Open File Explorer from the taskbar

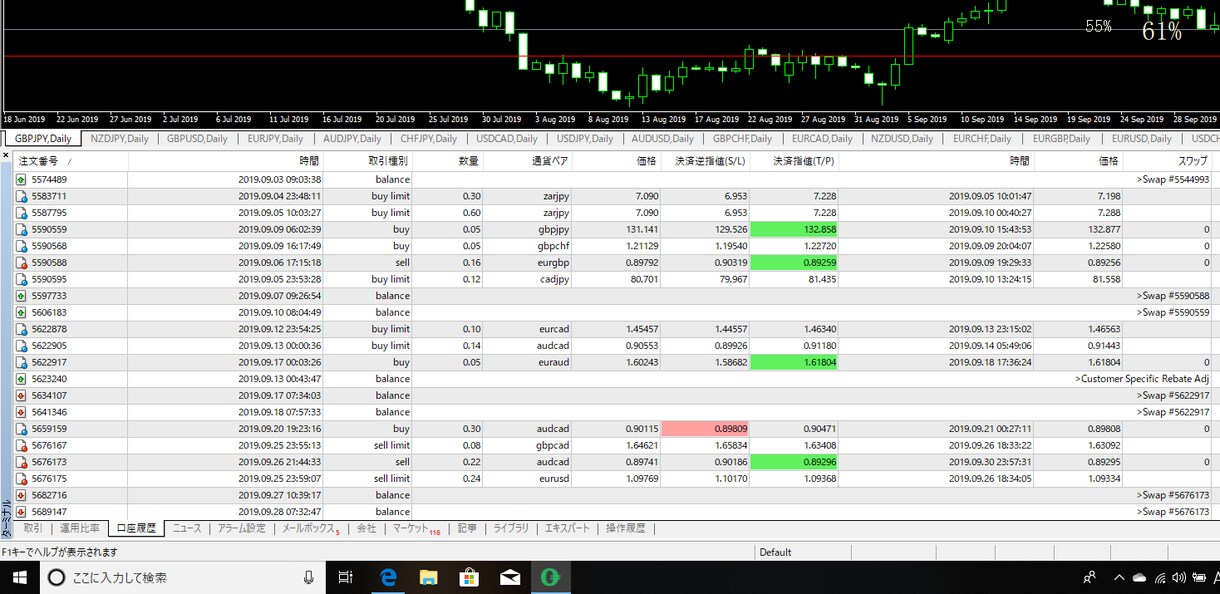(428, 577)
